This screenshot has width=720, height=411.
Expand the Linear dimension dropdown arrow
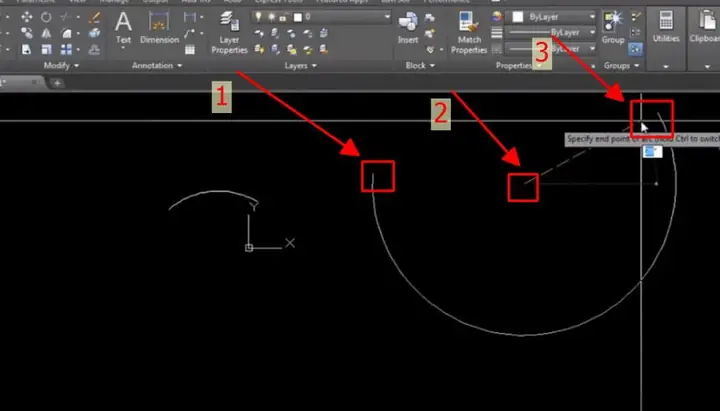(x=202, y=17)
